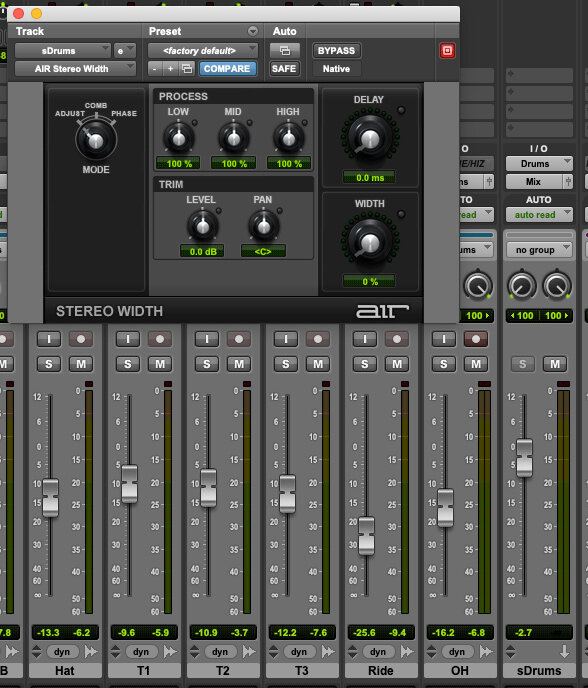Viewport: 588px width, 688px height.
Task: Open the AIR Stereo Width plug-in selector
Action: pyautogui.click(x=75, y=69)
